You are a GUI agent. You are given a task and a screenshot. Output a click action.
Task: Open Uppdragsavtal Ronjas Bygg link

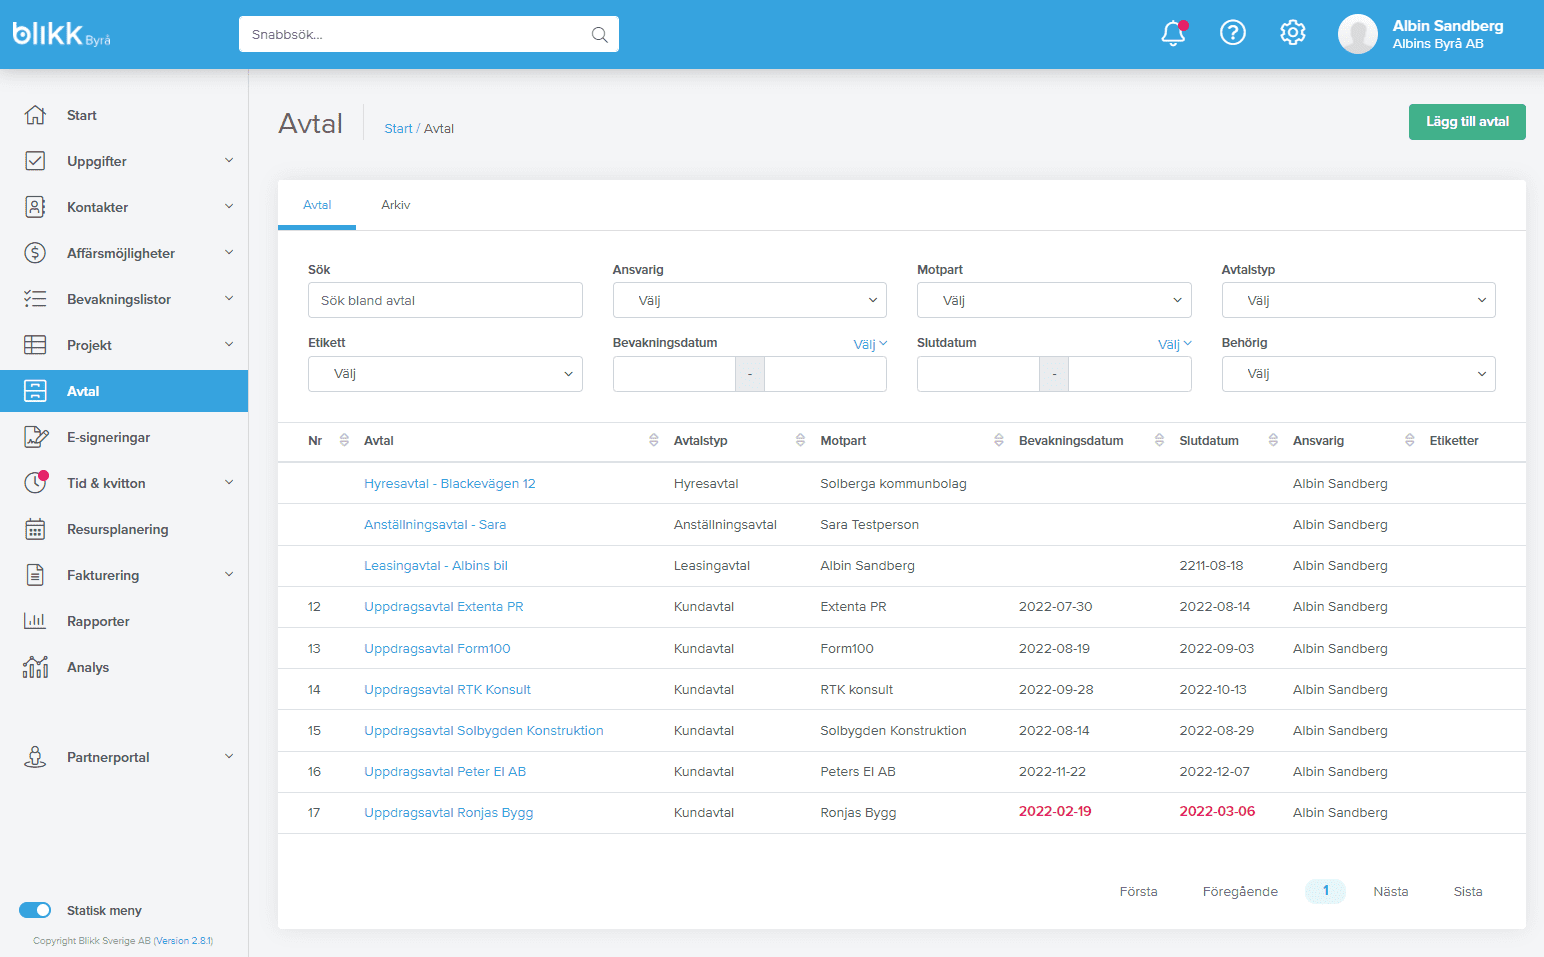[x=448, y=813]
